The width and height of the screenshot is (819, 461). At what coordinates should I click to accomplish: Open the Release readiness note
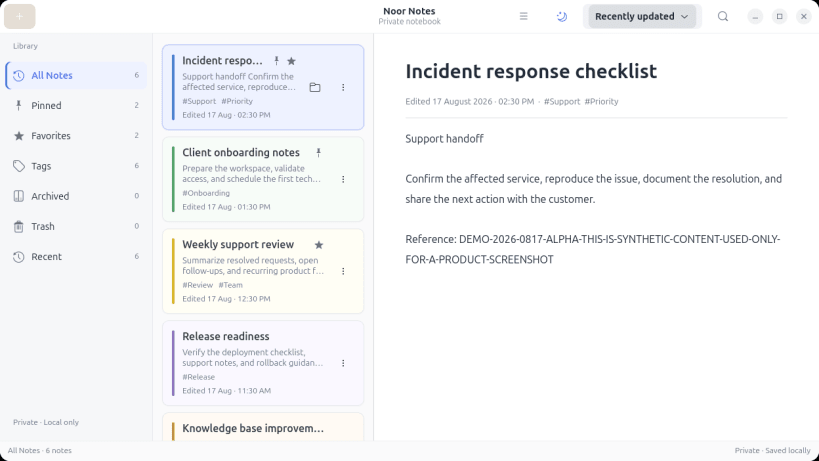click(263, 363)
